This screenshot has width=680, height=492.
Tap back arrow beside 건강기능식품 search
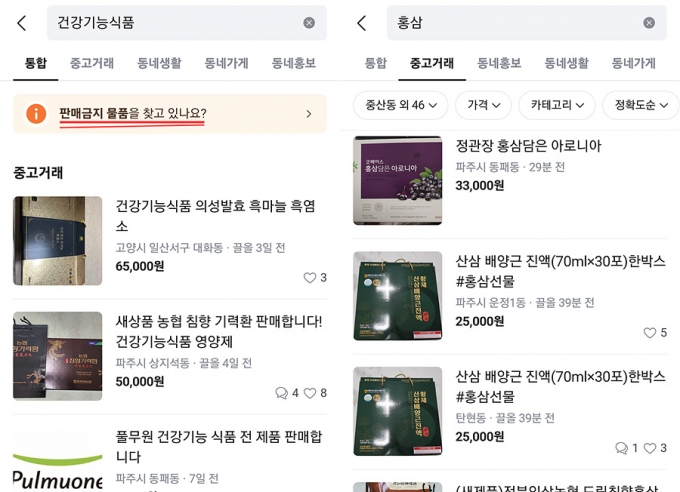(22, 23)
